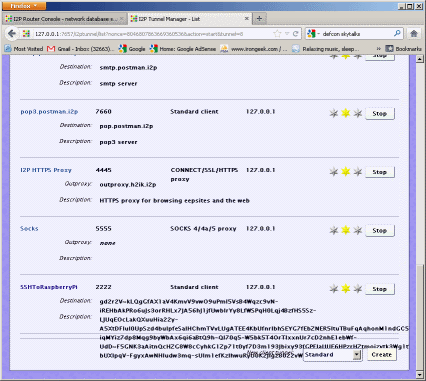Show more bookmarks with chevron
This screenshot has height=381, width=426.
378,49
